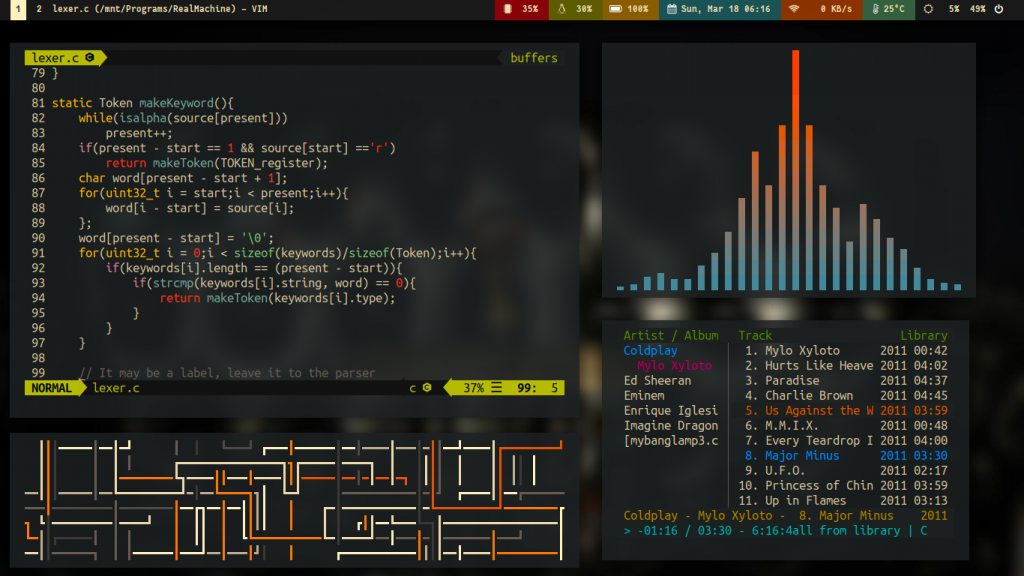Expand the Coldplay artist in library
This screenshot has width=1024, height=576.
(650, 351)
